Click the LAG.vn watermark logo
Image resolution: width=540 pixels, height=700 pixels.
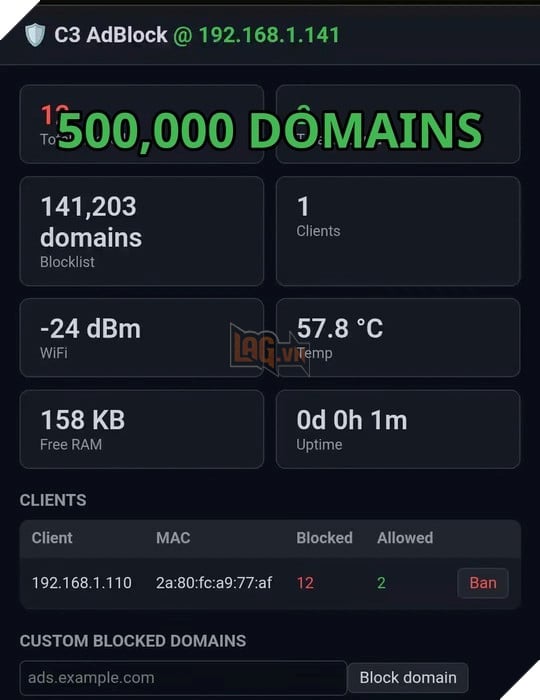click(x=269, y=350)
